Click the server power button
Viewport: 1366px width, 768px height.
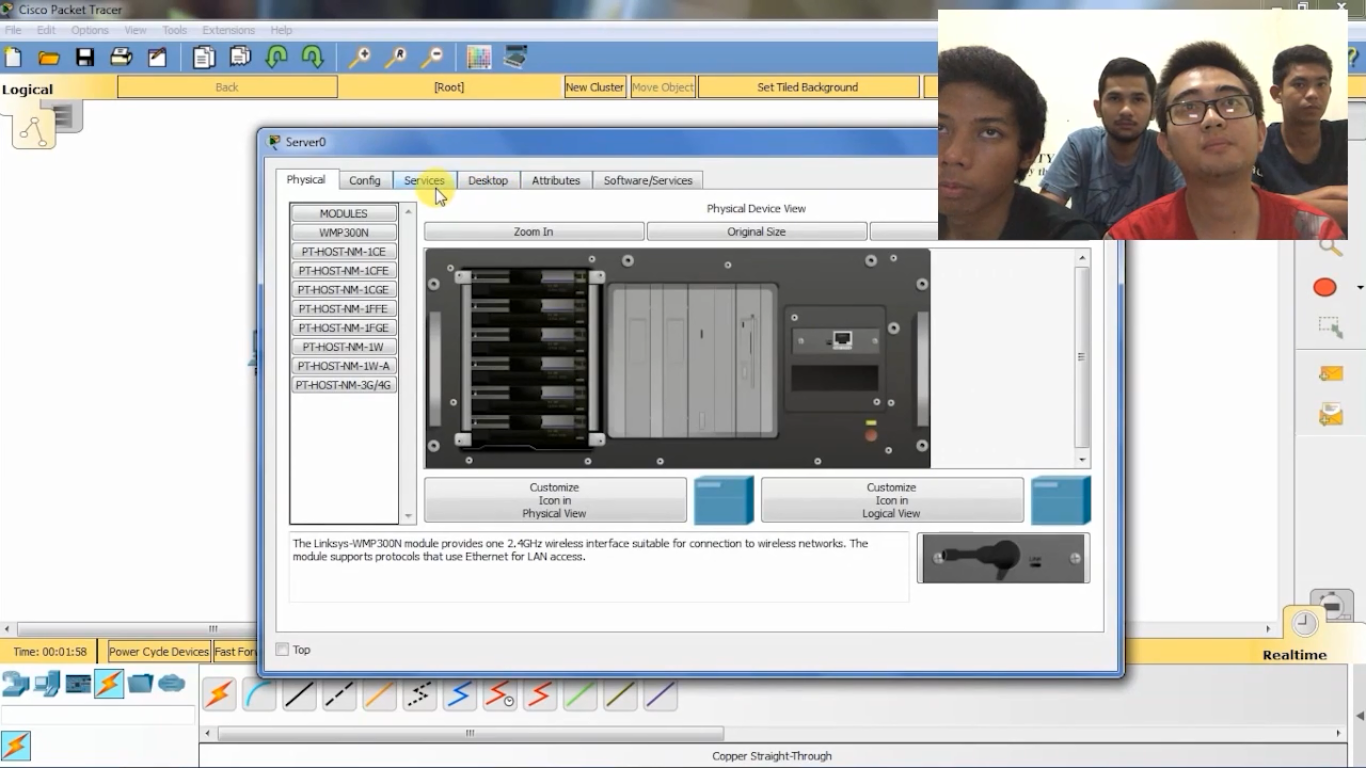click(x=871, y=435)
